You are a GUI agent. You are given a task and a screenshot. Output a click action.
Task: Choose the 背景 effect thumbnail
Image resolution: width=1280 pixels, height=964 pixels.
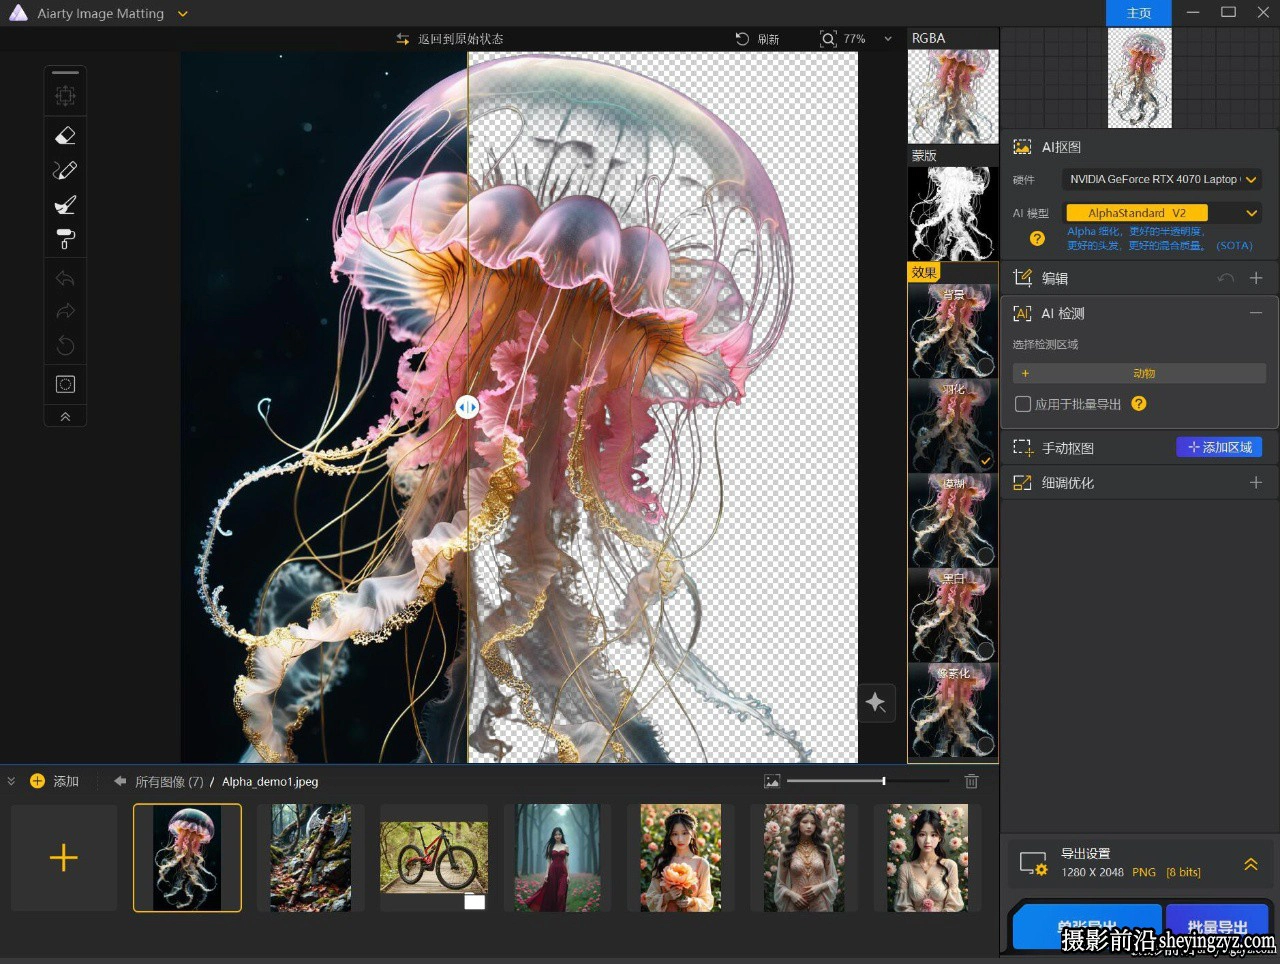953,331
